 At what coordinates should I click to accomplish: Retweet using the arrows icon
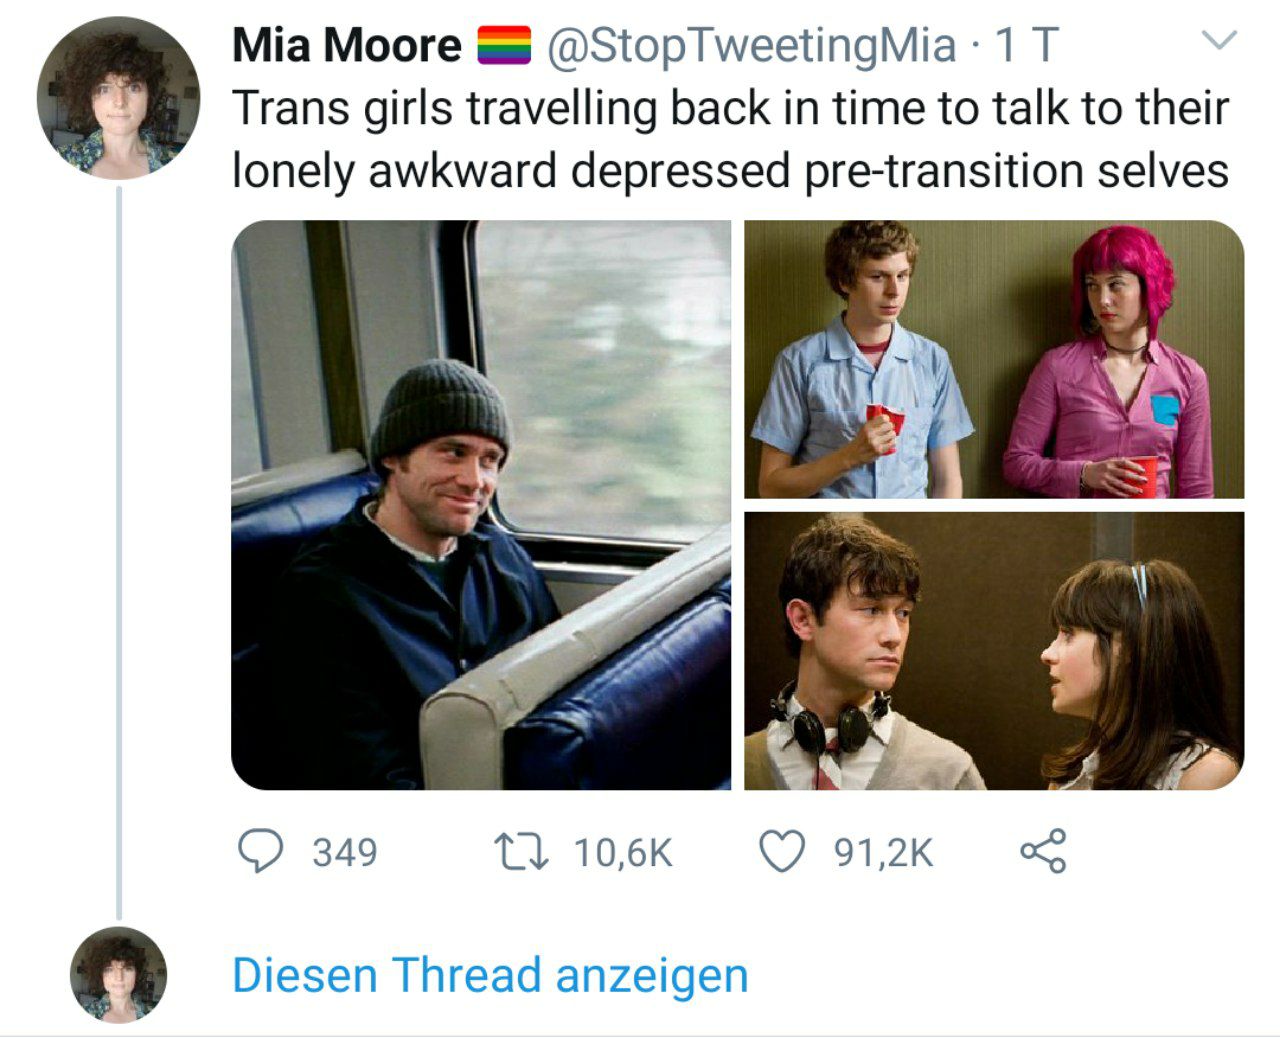[520, 852]
